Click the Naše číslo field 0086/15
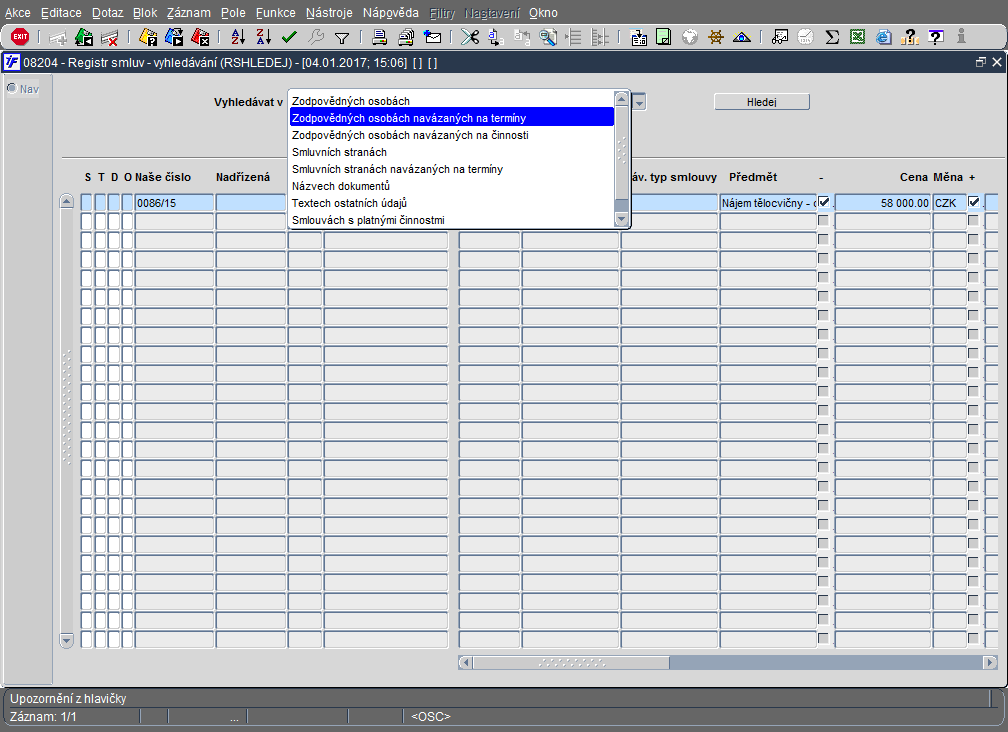The width and height of the screenshot is (1008, 732). 174,203
